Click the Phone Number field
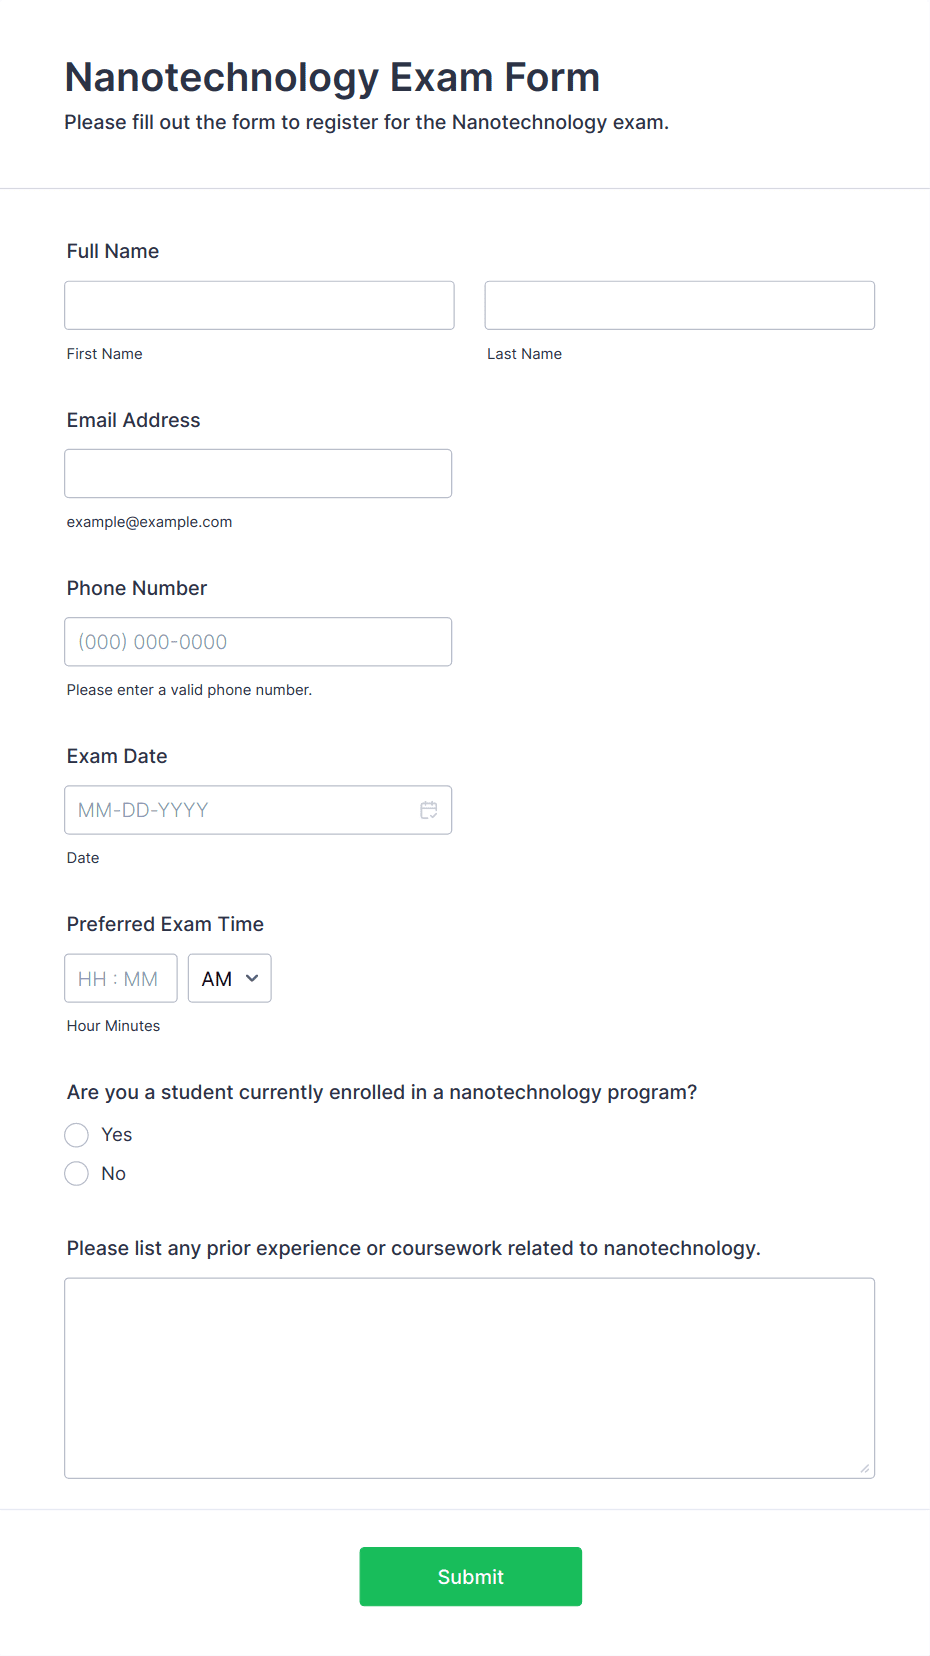This screenshot has height=1656, width=930. [258, 642]
